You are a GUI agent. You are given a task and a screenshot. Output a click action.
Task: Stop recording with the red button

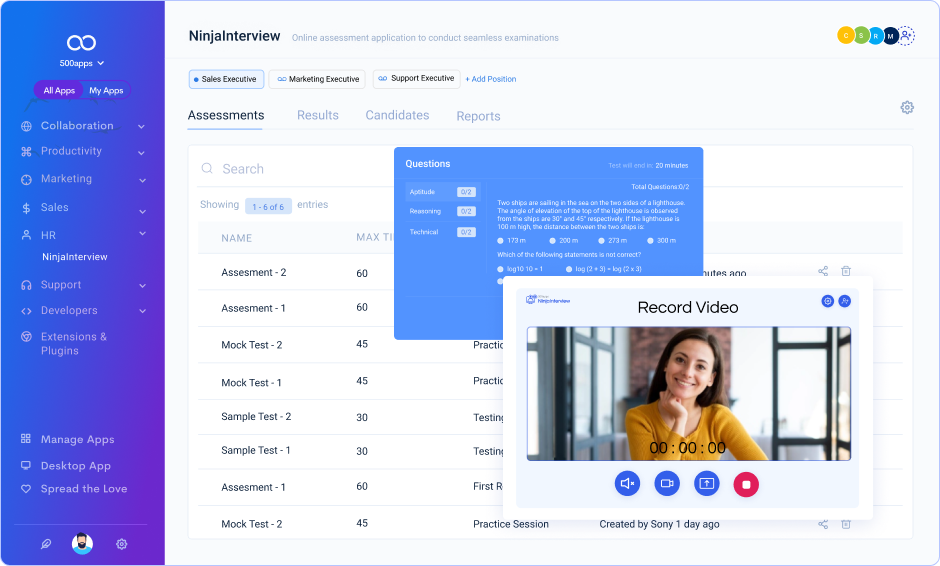coord(746,484)
